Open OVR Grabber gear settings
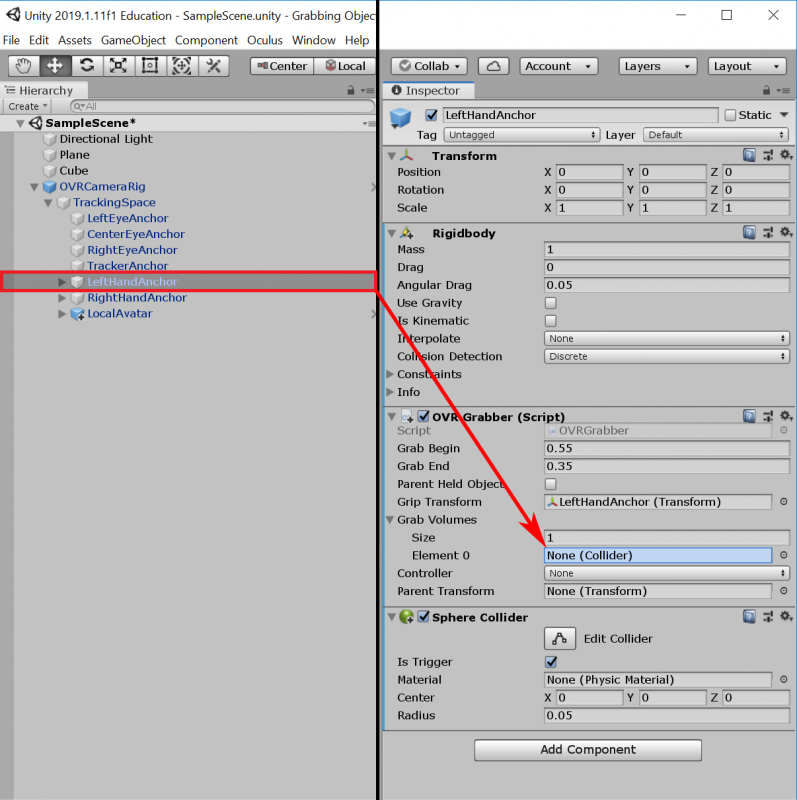 pyautogui.click(x=786, y=416)
